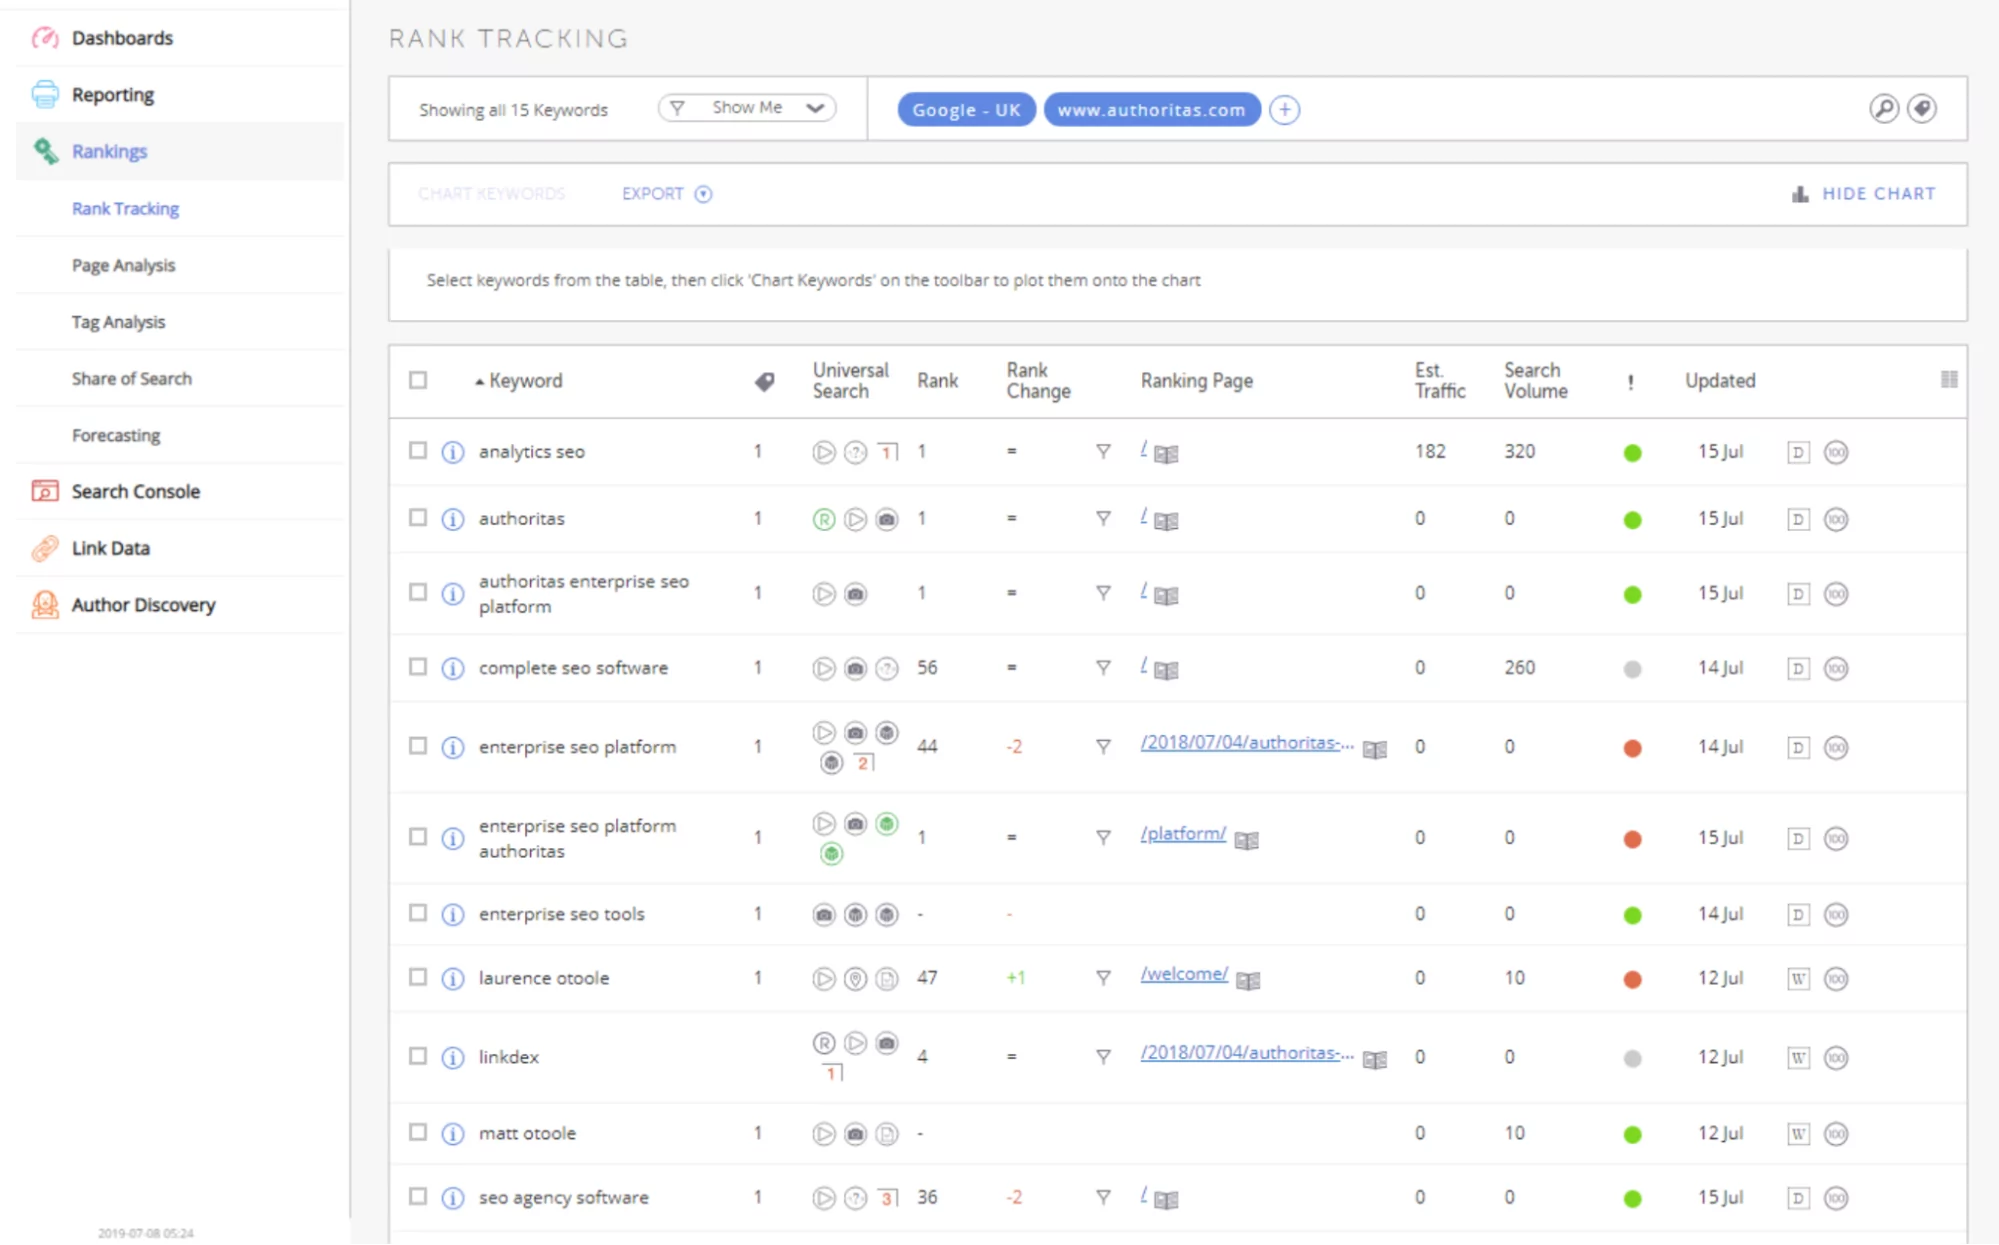Click the location/target icon top far right
Image resolution: width=1999 pixels, height=1245 pixels.
[1927, 109]
